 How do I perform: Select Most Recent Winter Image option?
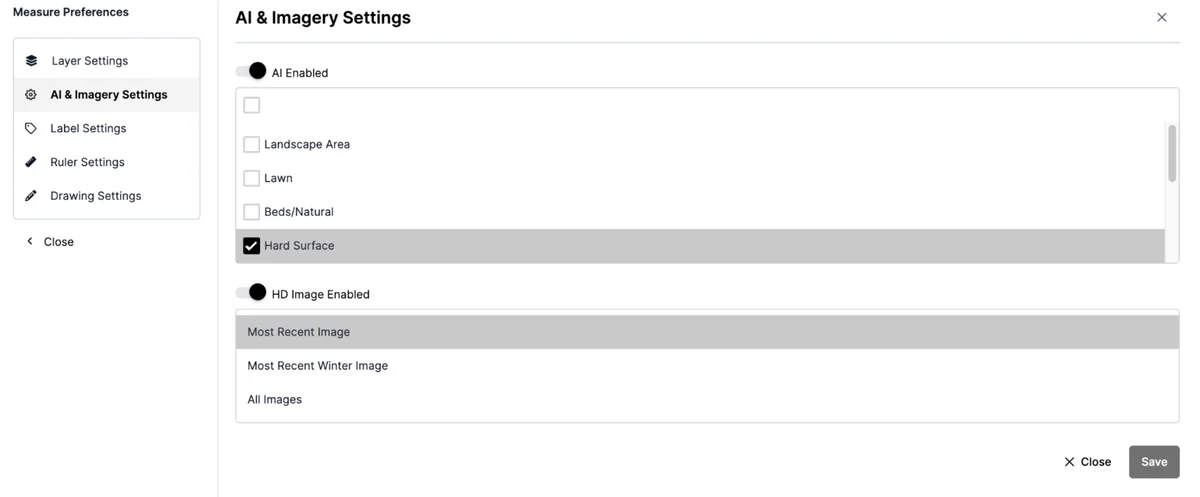pos(317,366)
